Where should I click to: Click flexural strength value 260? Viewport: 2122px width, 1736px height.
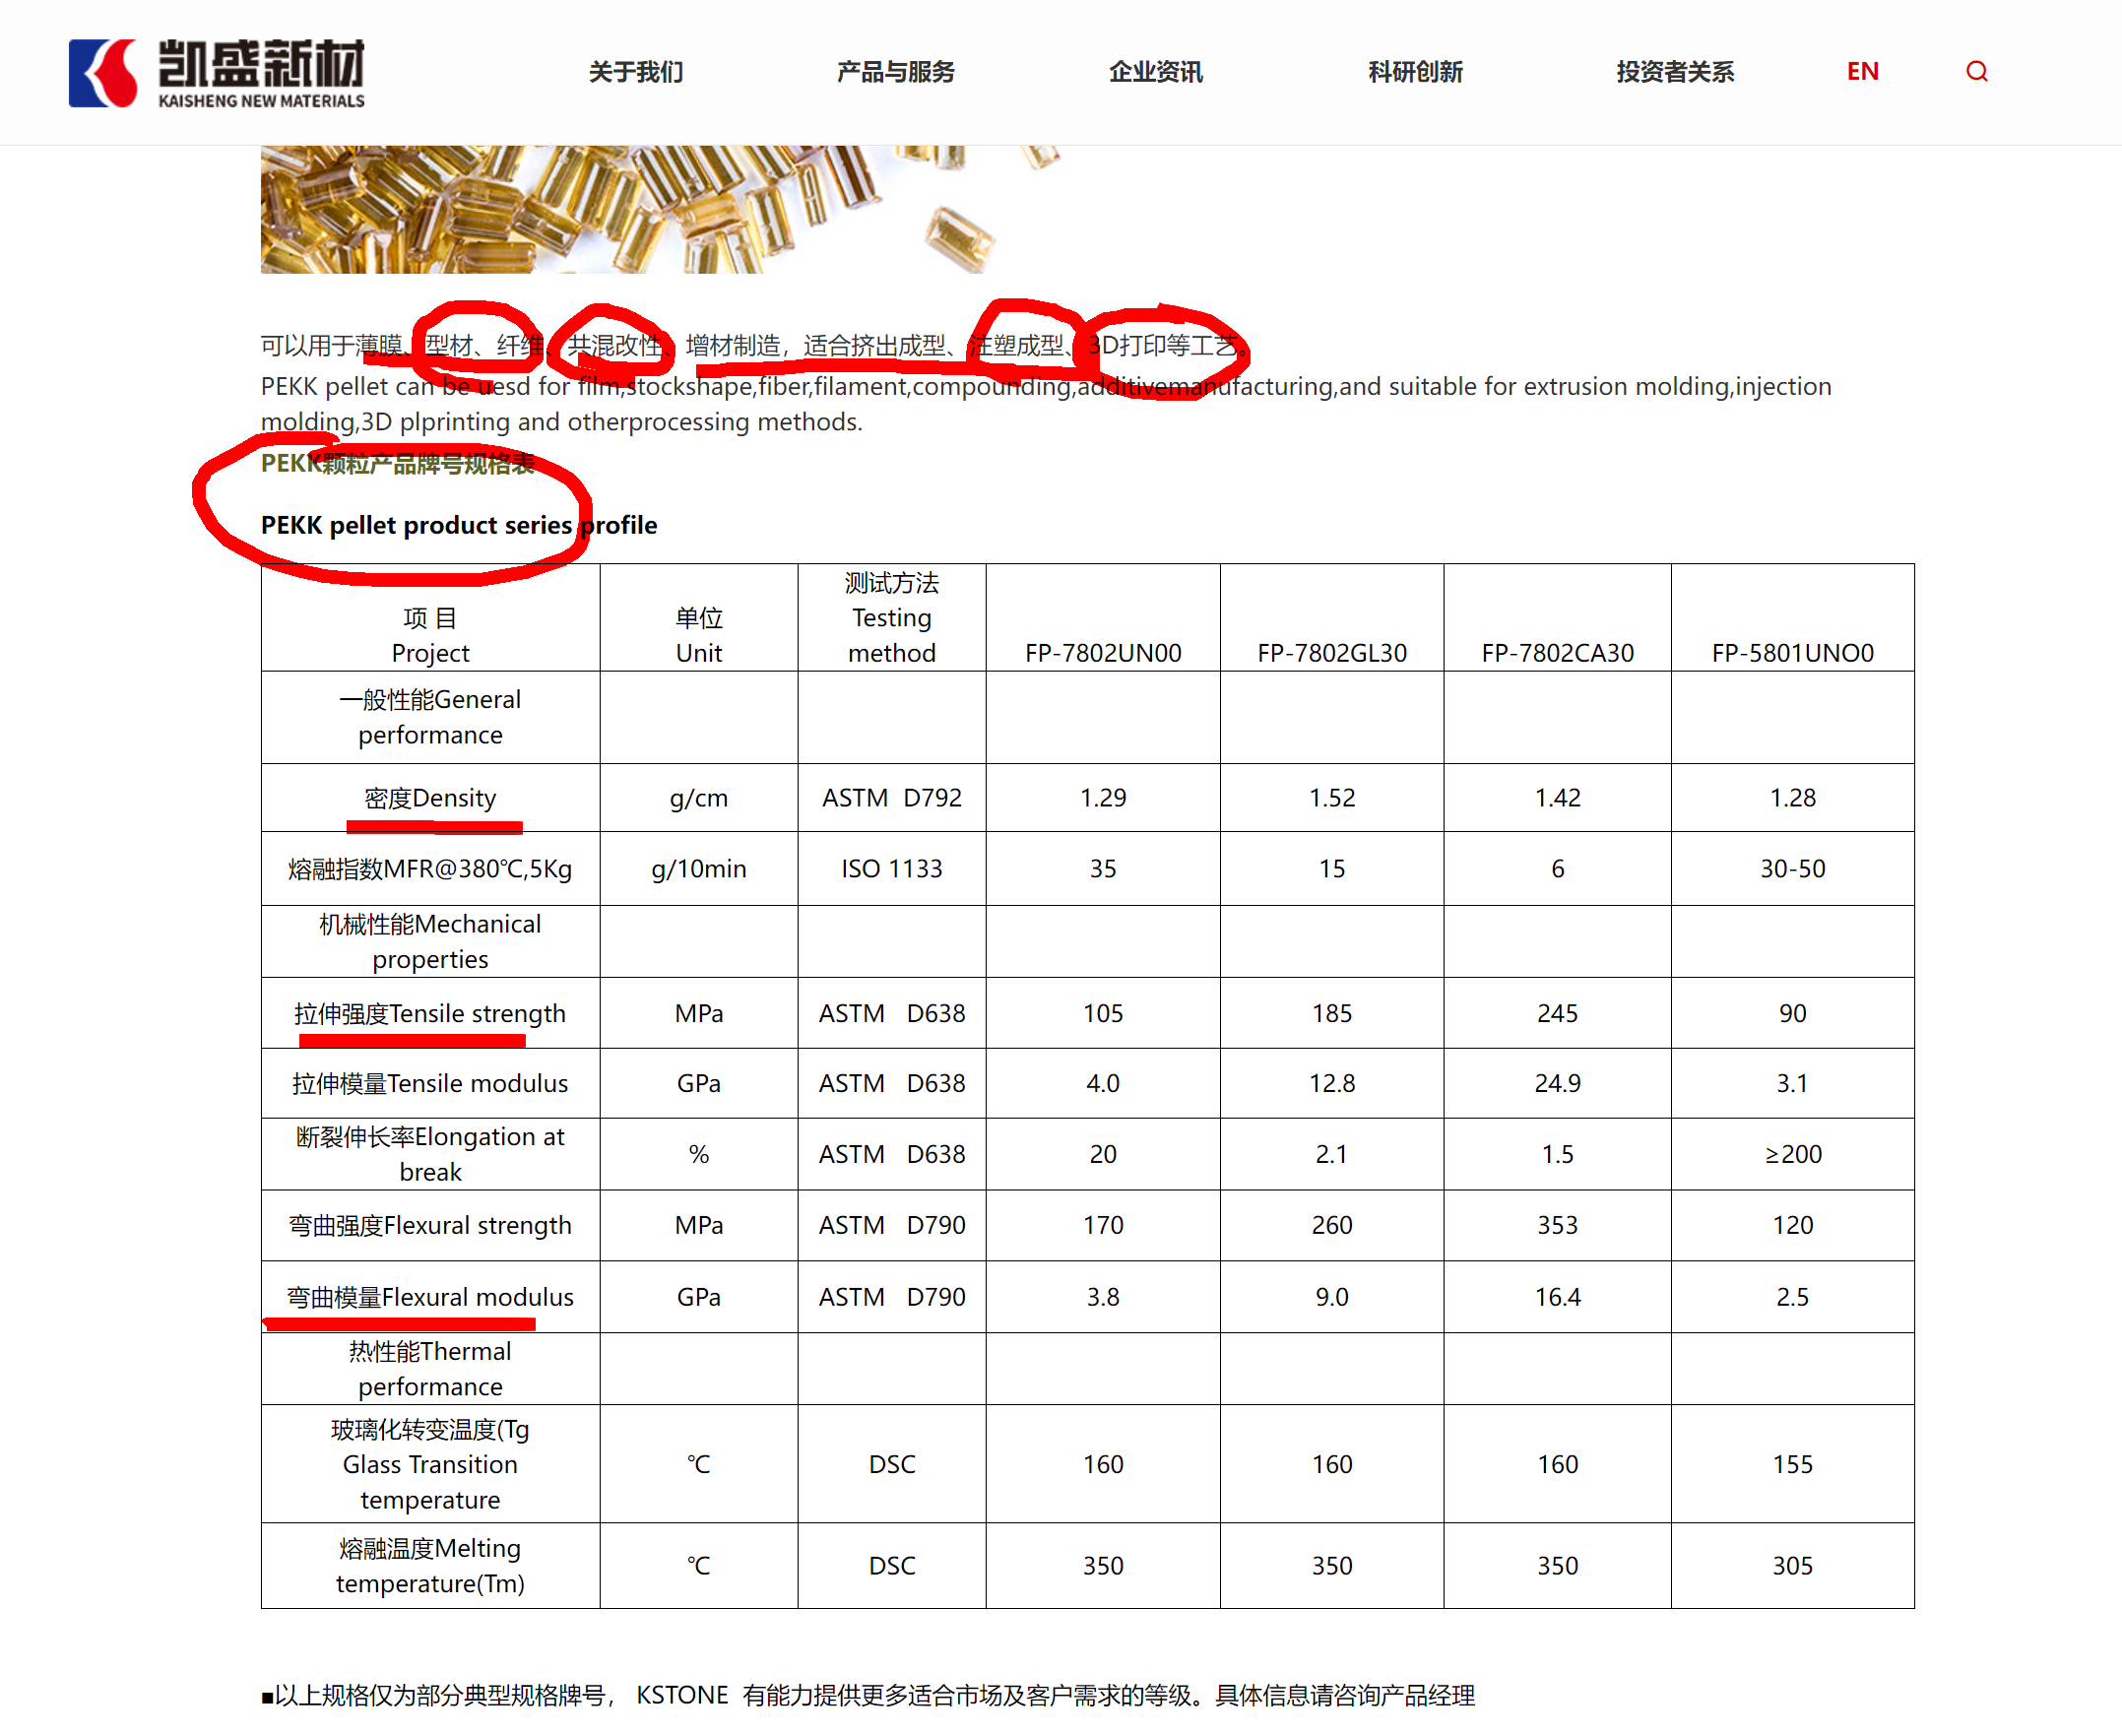1332,1226
